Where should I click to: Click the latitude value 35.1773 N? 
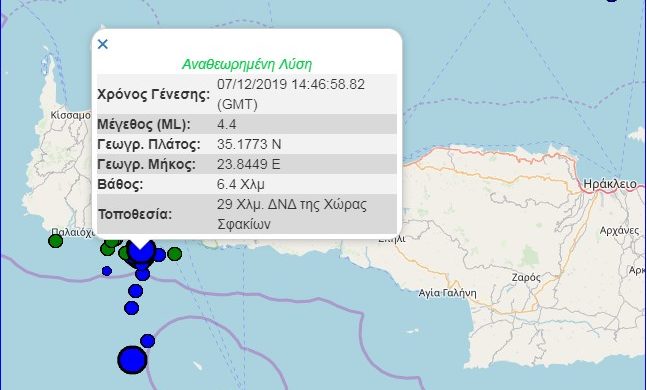click(x=249, y=144)
